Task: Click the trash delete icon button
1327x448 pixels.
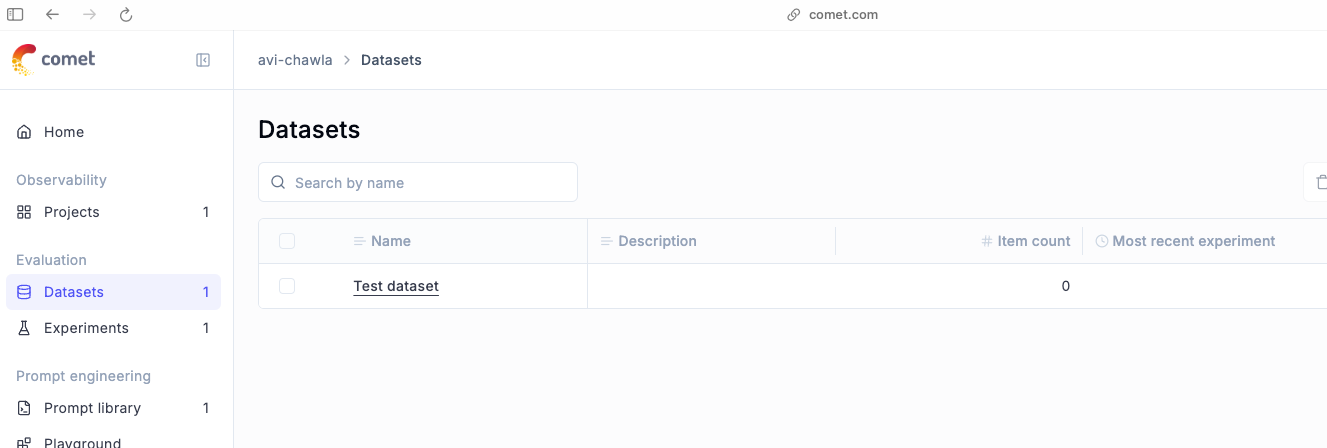Action: [1320, 182]
